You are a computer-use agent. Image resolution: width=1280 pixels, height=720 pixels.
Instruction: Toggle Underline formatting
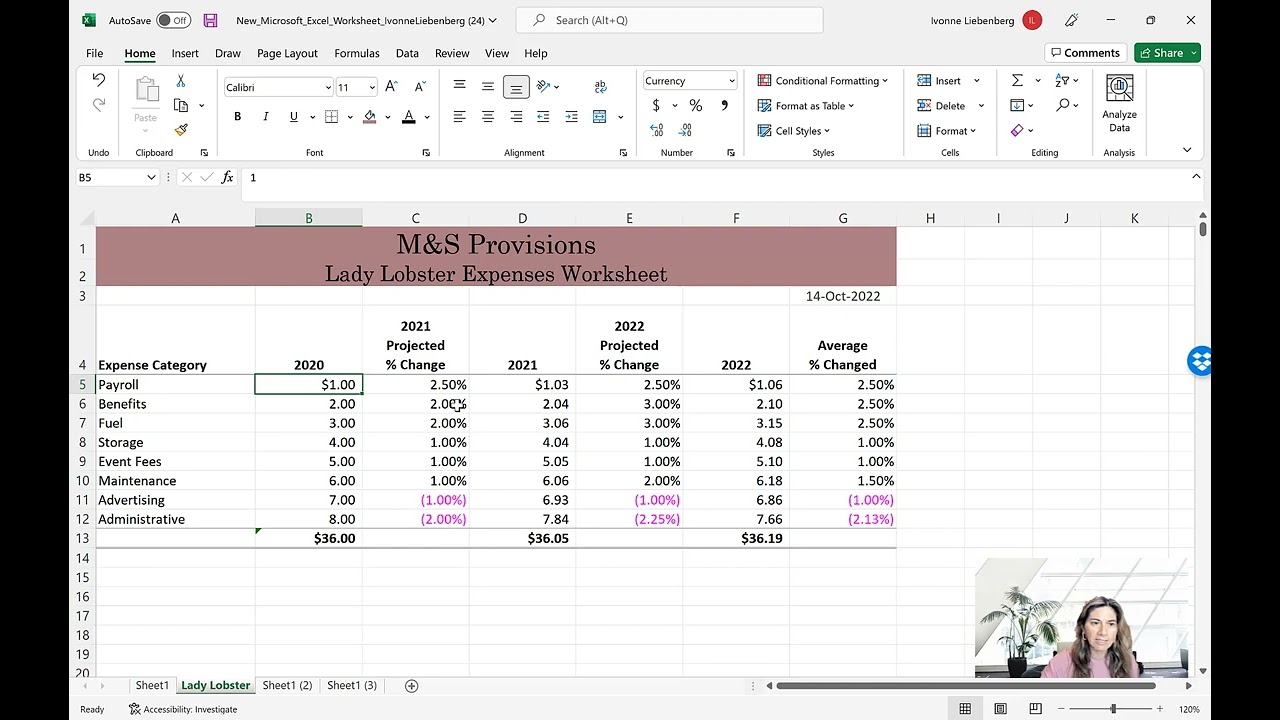tap(293, 117)
